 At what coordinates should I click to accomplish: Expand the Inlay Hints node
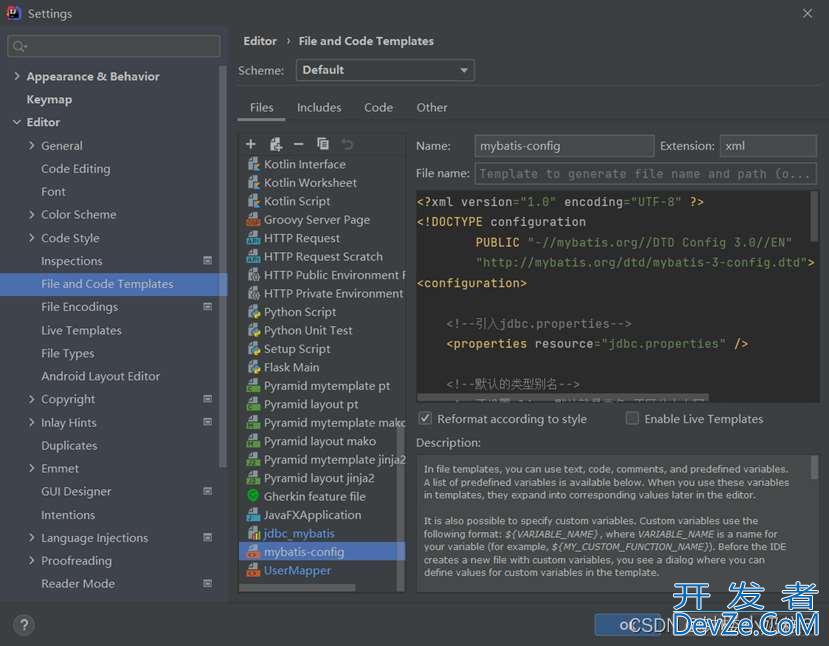click(x=32, y=422)
